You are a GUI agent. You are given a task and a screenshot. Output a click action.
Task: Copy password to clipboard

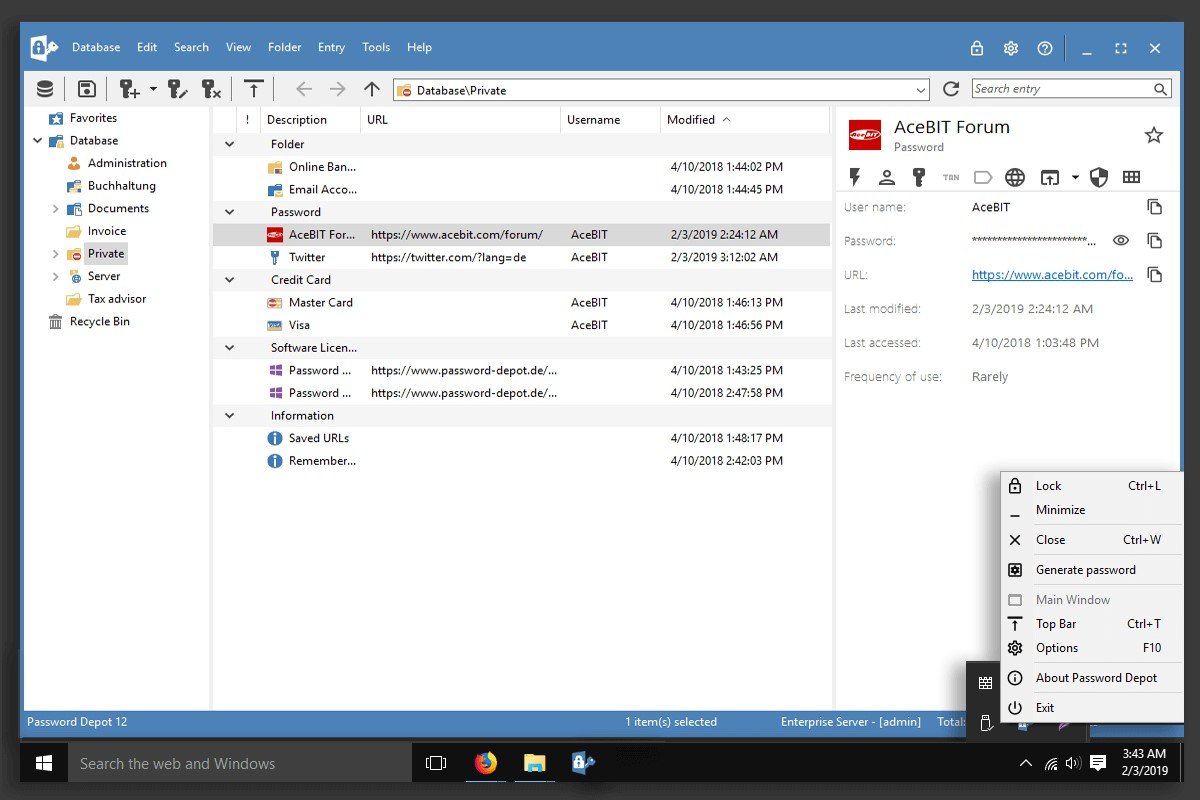[x=1154, y=241]
